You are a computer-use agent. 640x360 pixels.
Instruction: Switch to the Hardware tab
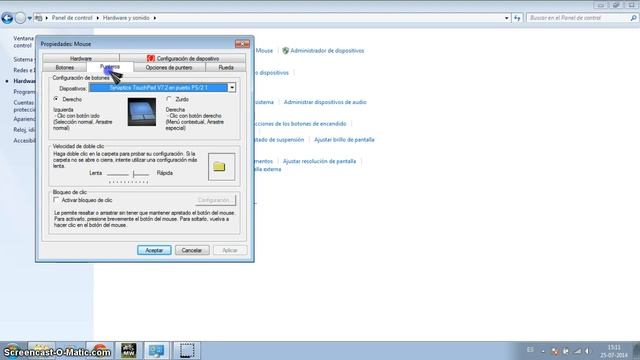81,58
